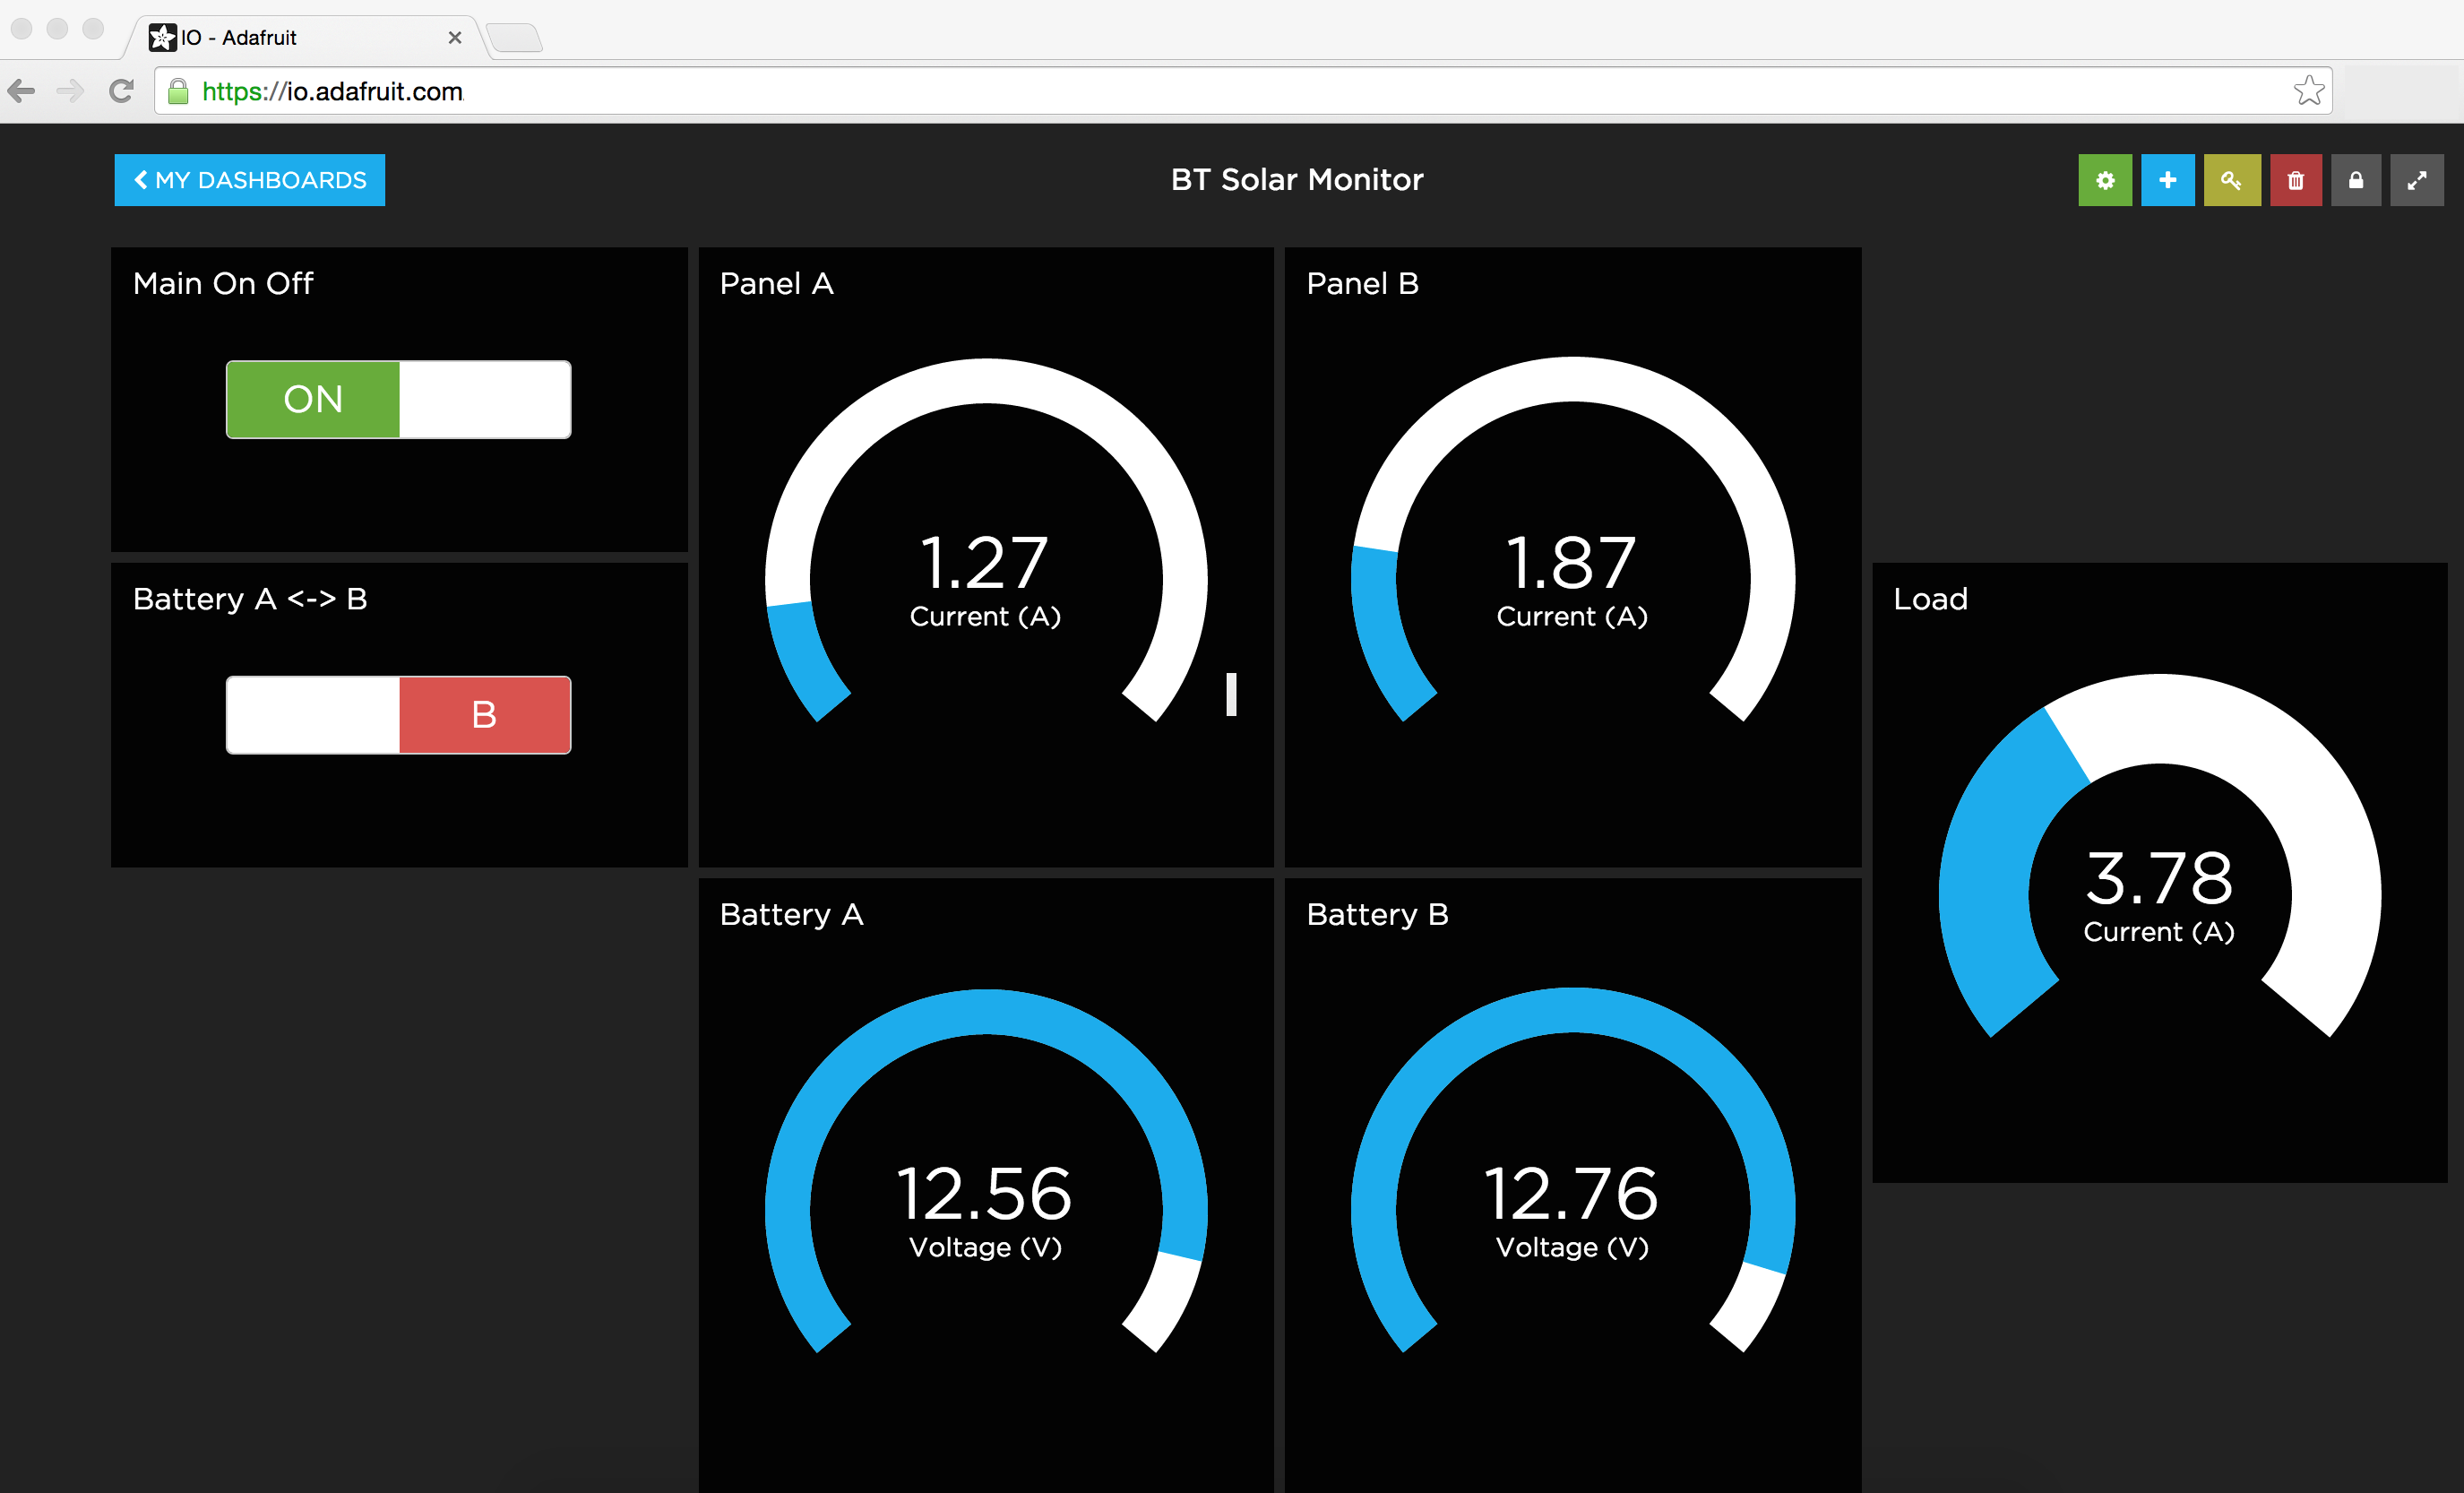Go back using the browser back arrow
2464x1493 pixels.
coord(21,91)
